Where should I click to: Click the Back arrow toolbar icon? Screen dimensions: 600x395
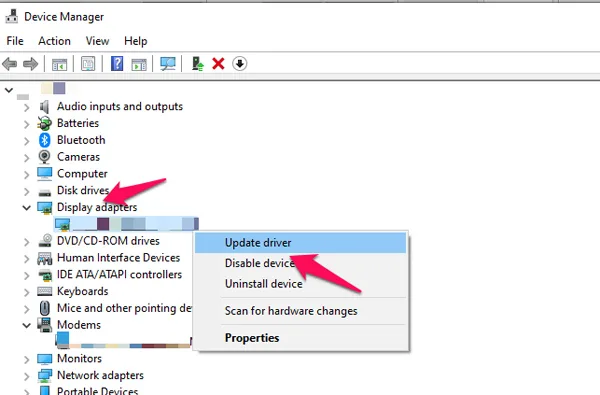pyautogui.click(x=10, y=64)
